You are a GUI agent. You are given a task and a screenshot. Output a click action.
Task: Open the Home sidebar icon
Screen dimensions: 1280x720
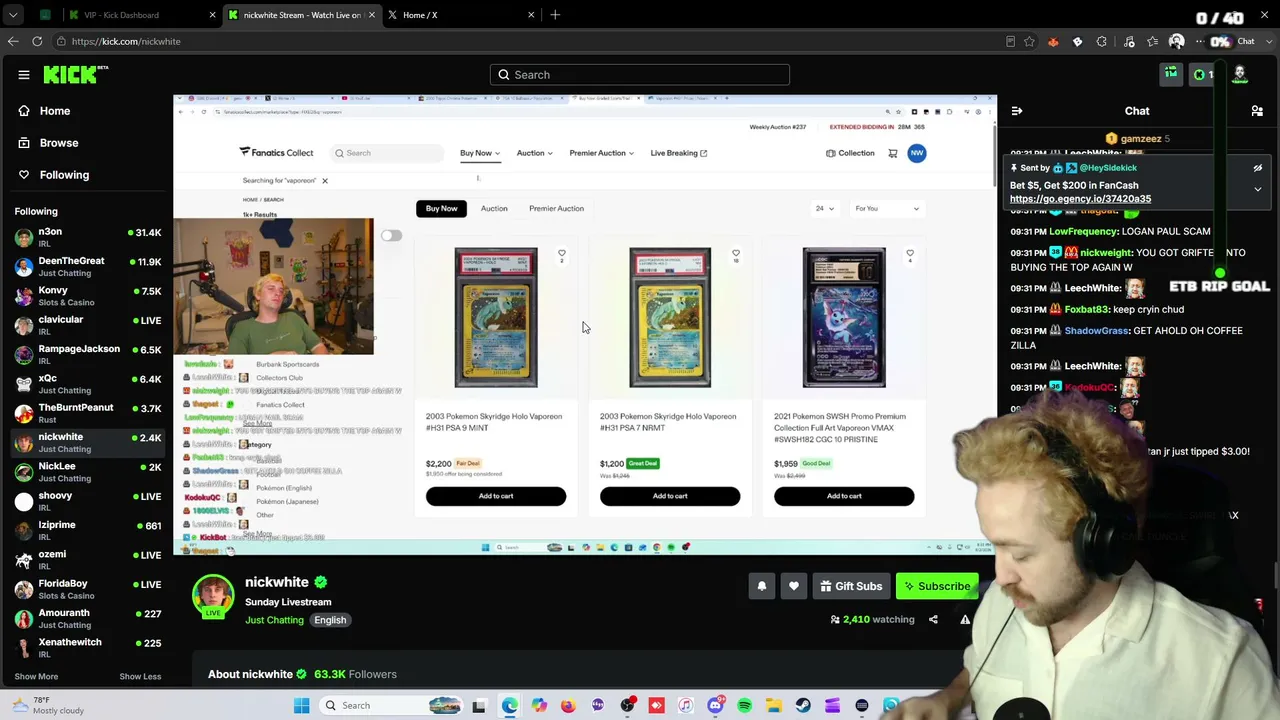click(x=24, y=111)
